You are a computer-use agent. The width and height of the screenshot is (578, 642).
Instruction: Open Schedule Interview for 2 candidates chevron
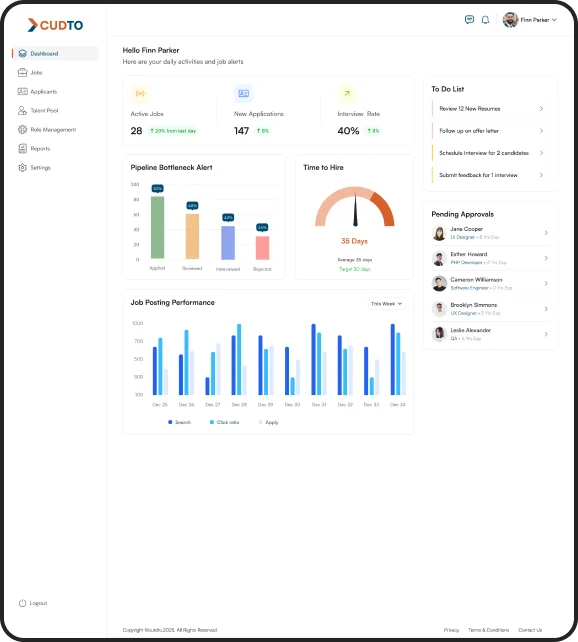pyautogui.click(x=541, y=153)
